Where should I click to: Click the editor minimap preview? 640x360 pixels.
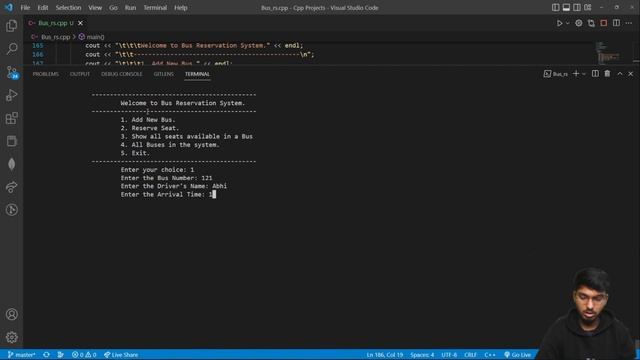(x=609, y=53)
